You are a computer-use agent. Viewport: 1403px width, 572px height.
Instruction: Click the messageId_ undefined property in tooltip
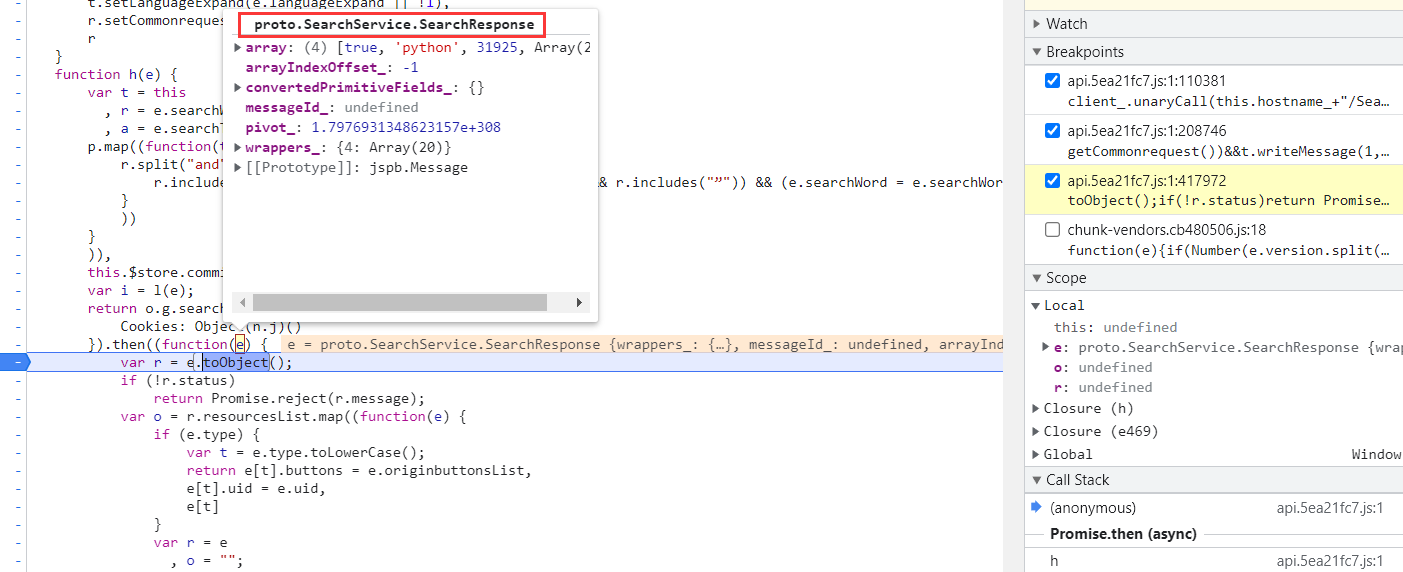point(332,108)
